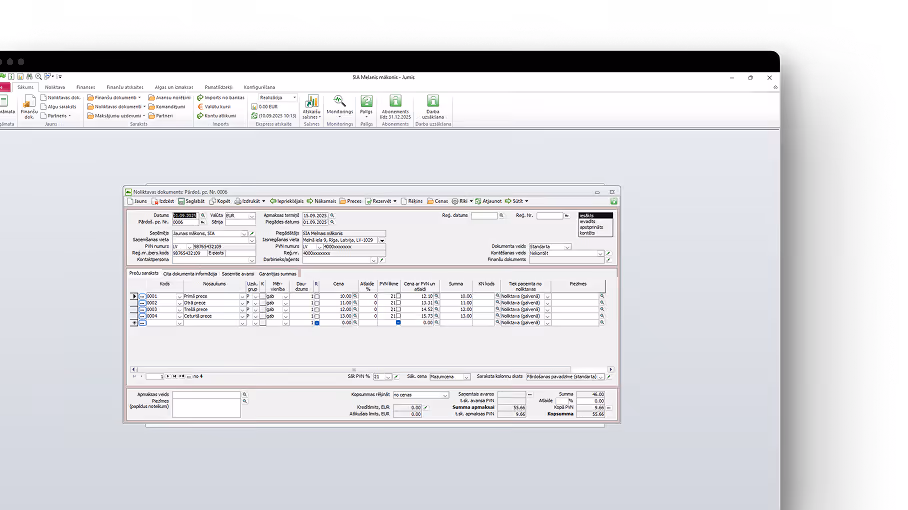Image resolution: width=908 pixels, height=510 pixels.
Task: Open Valūtu kursi
Action: pos(214,107)
